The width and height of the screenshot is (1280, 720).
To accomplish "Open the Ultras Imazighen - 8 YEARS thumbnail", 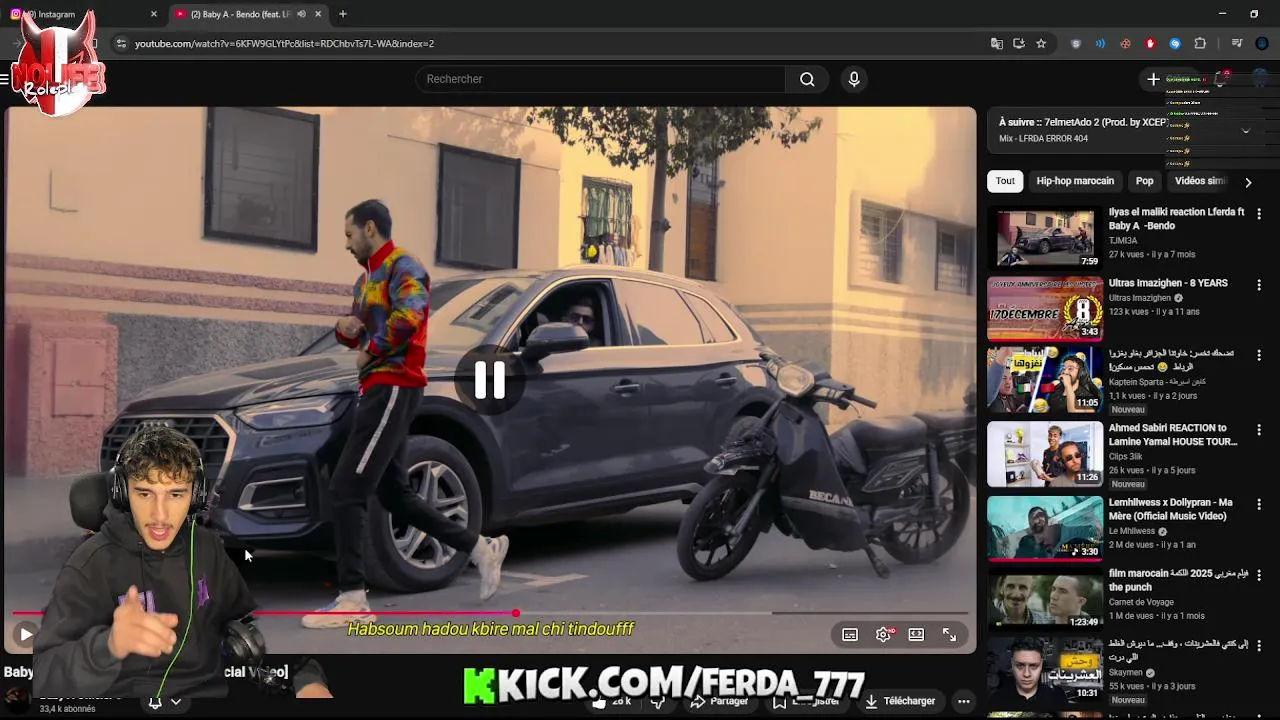I will click(x=1045, y=308).
